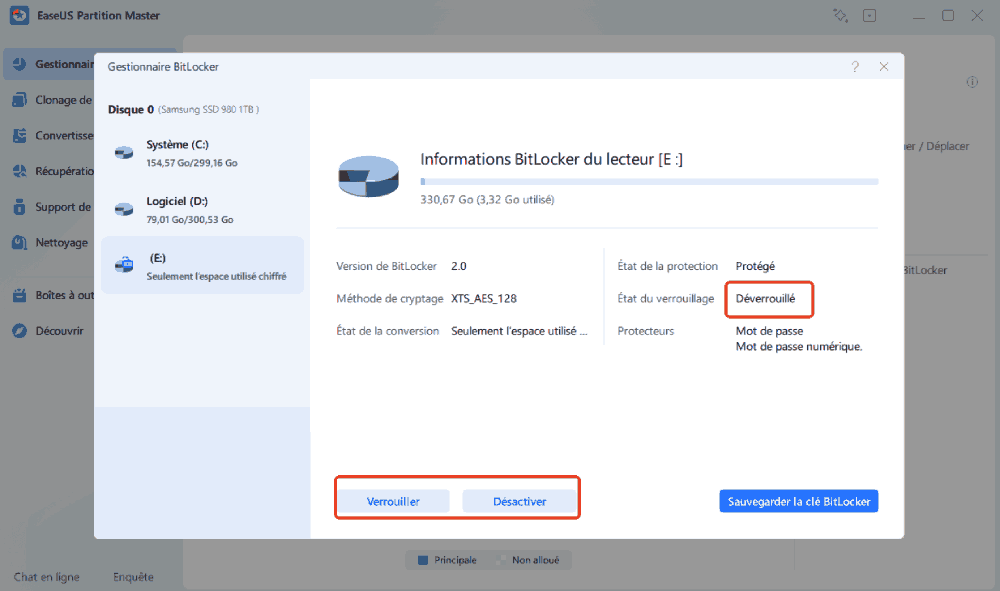The width and height of the screenshot is (1000, 591).
Task: Click the Protégé protection status value
Action: (755, 266)
